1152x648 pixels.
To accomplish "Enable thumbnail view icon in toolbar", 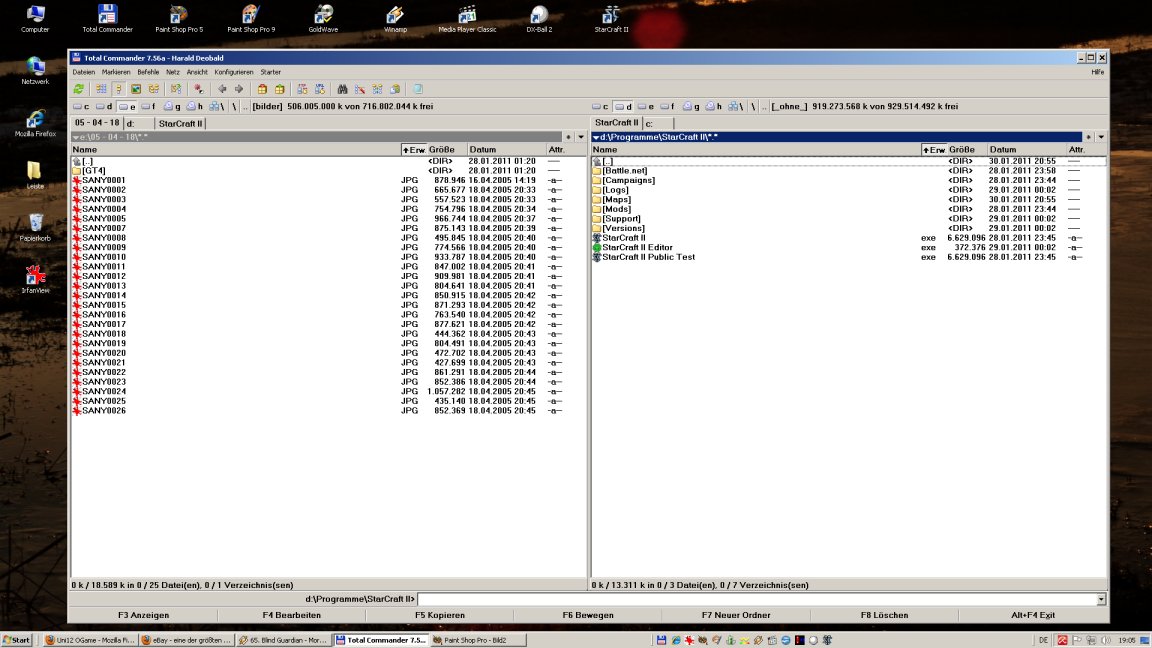I will point(136,89).
